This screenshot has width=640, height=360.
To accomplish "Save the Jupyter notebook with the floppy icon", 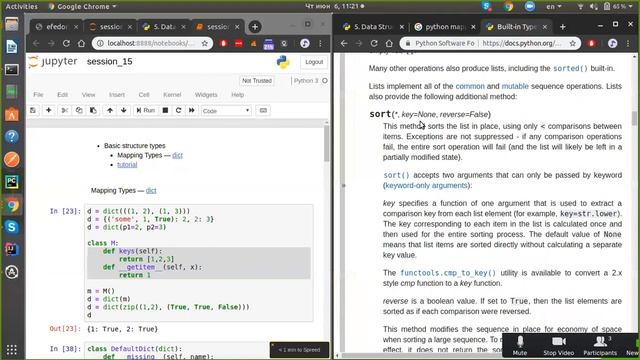I will 33,111.
